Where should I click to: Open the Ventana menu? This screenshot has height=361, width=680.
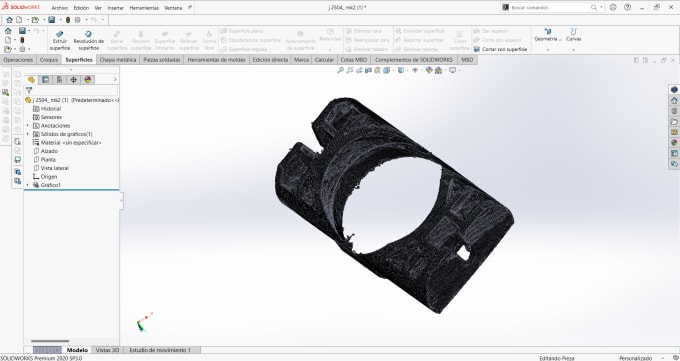tap(173, 8)
